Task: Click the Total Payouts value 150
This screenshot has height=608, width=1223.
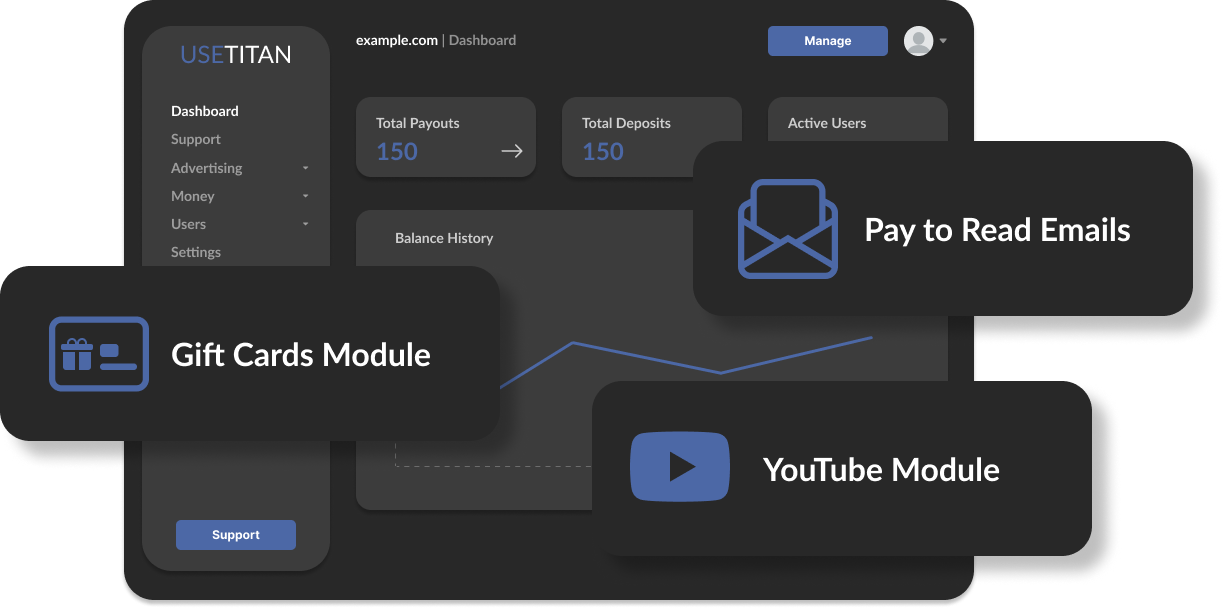Action: pos(397,152)
